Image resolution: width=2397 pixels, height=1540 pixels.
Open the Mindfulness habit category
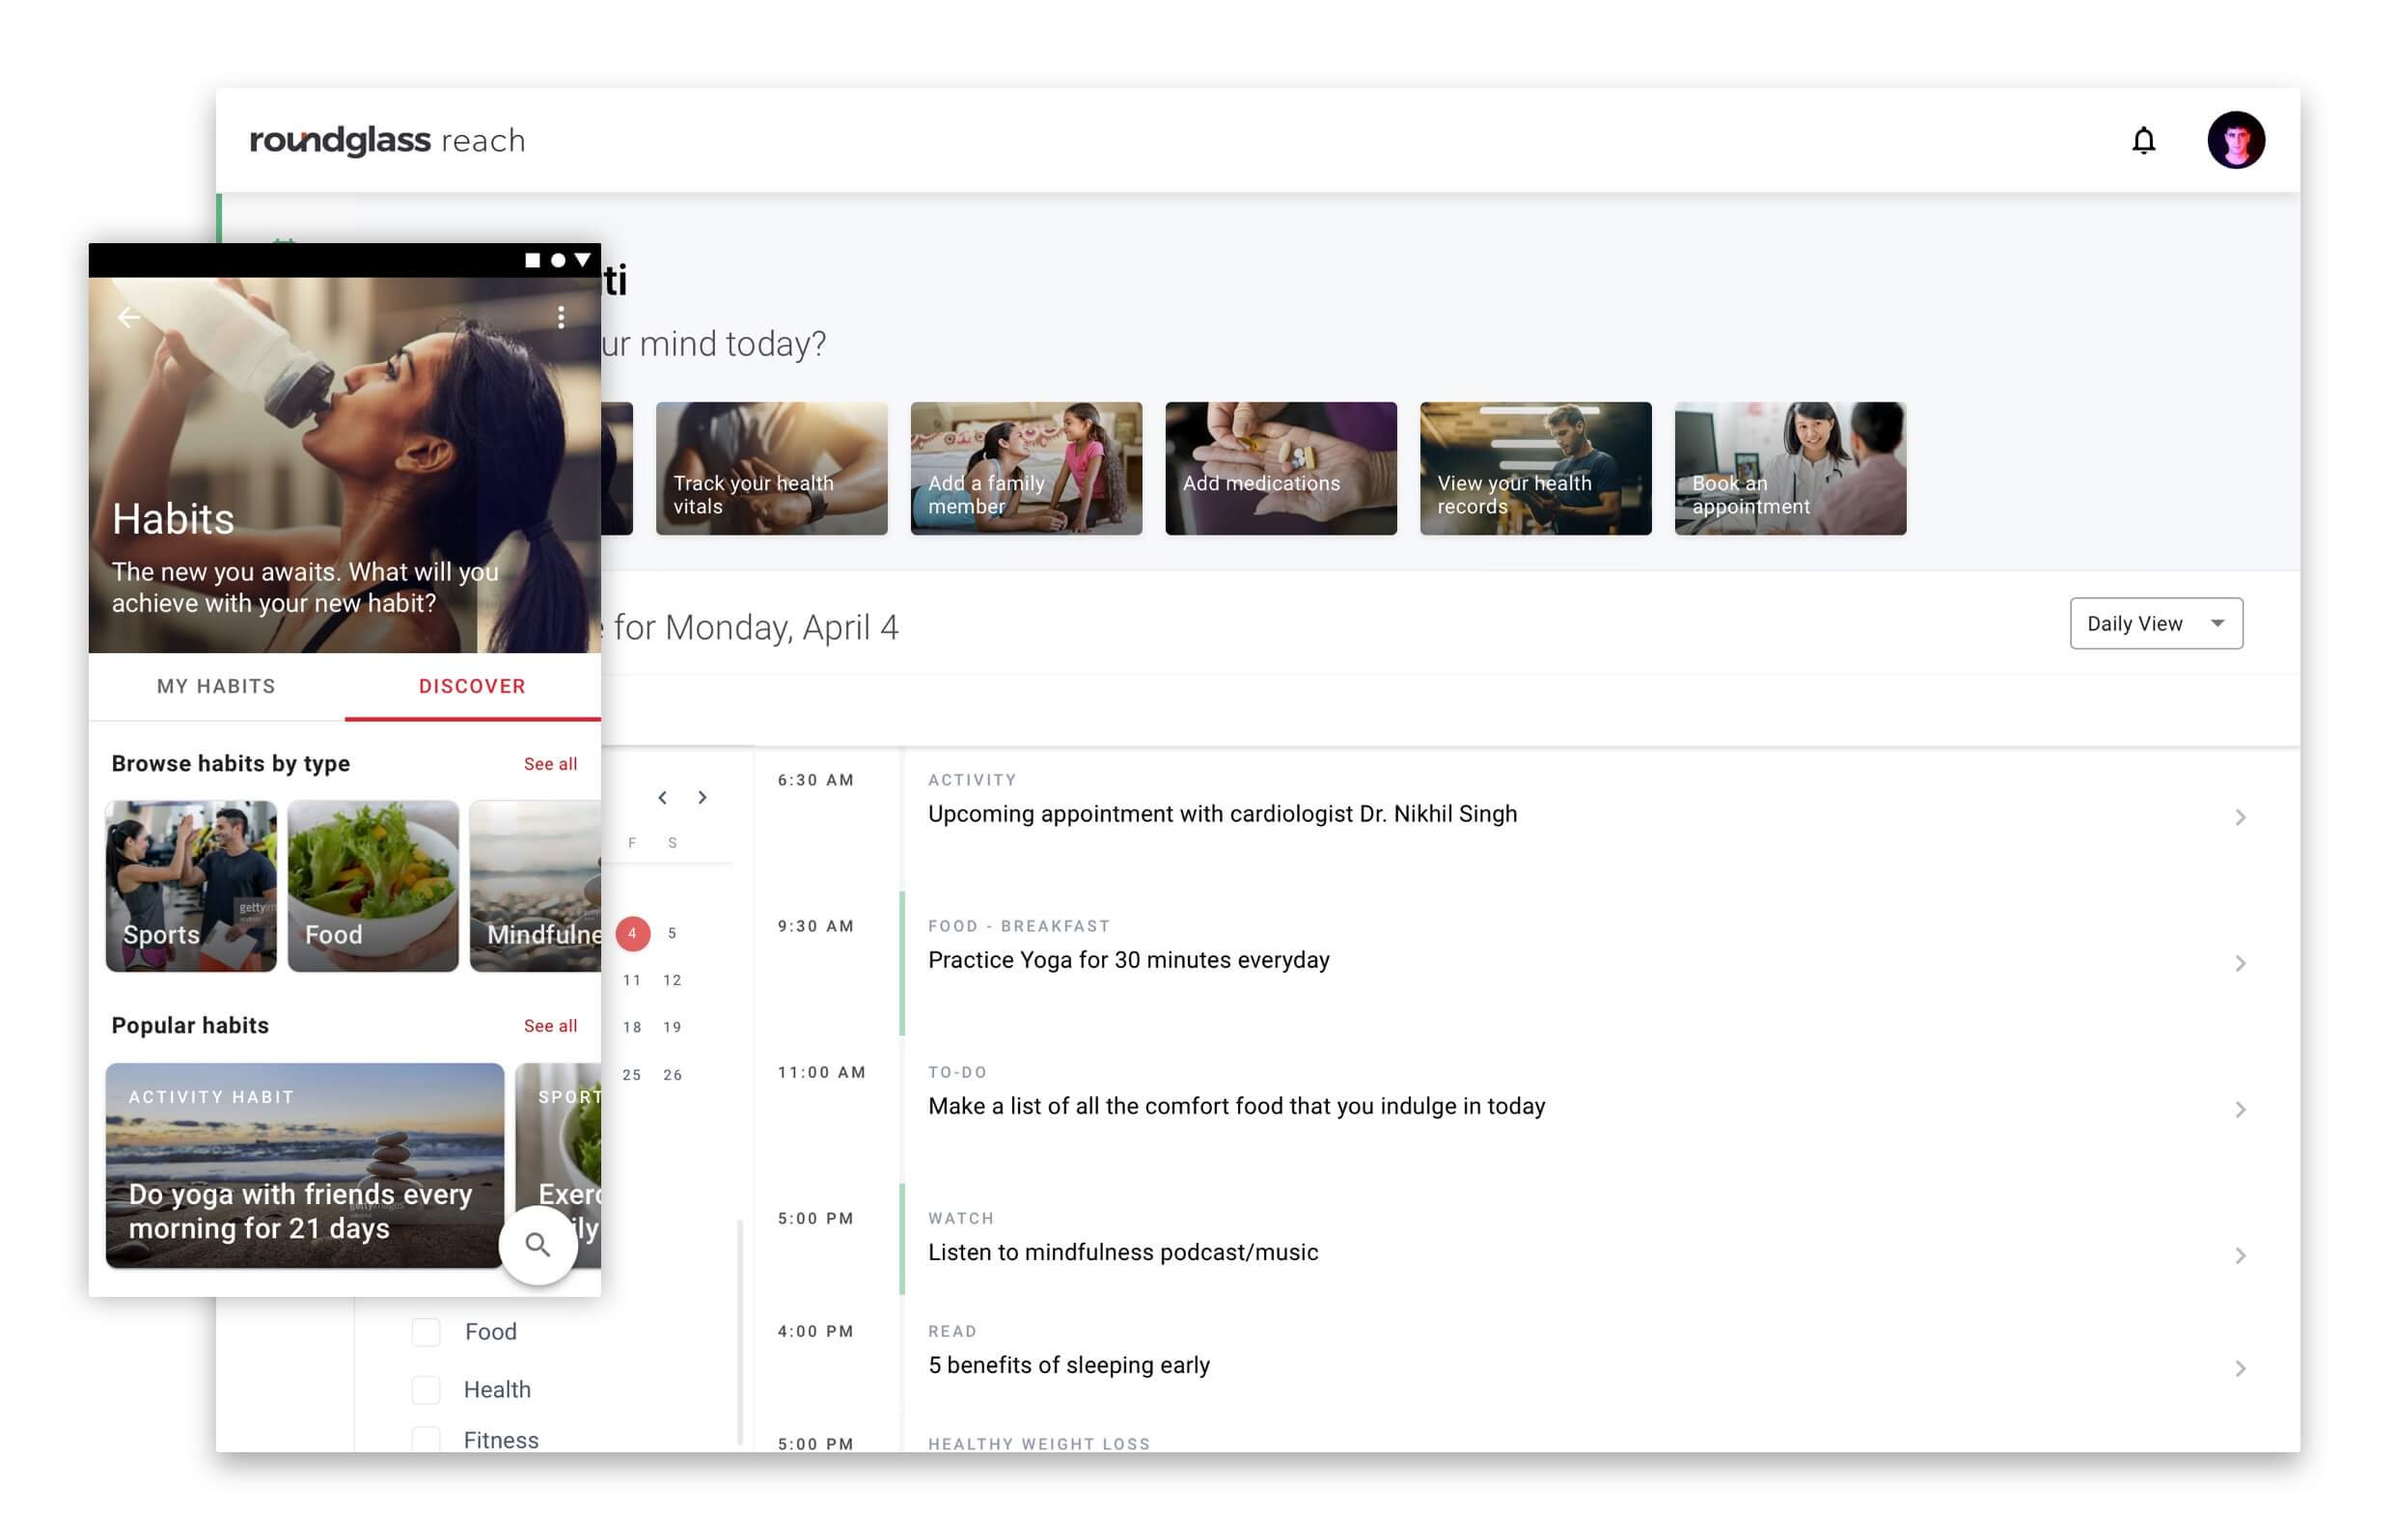pos(535,886)
